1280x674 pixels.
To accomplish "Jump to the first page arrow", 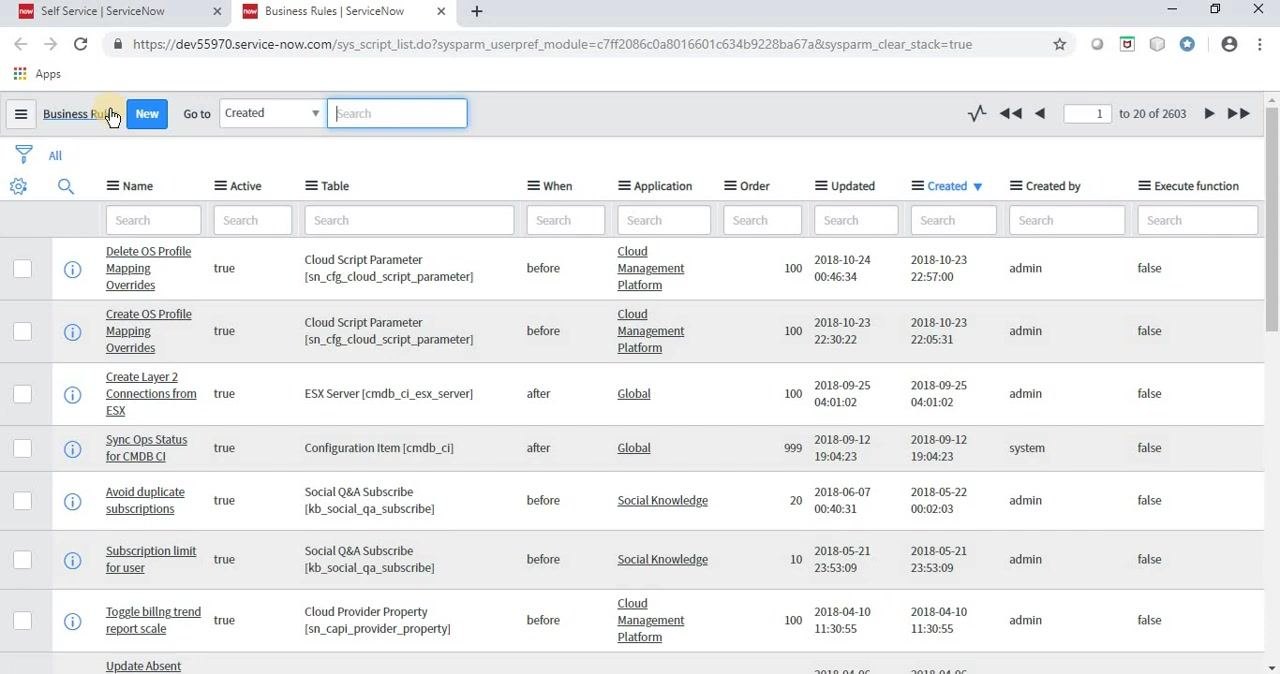I will tap(1011, 114).
